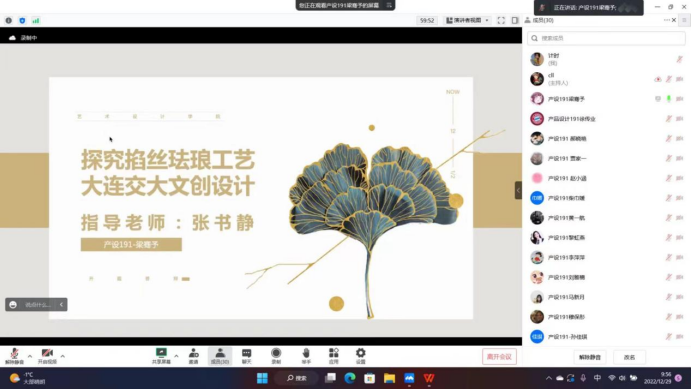This screenshot has height=389, width=692.
Task: Open the 应用 apps icon
Action: (334, 356)
